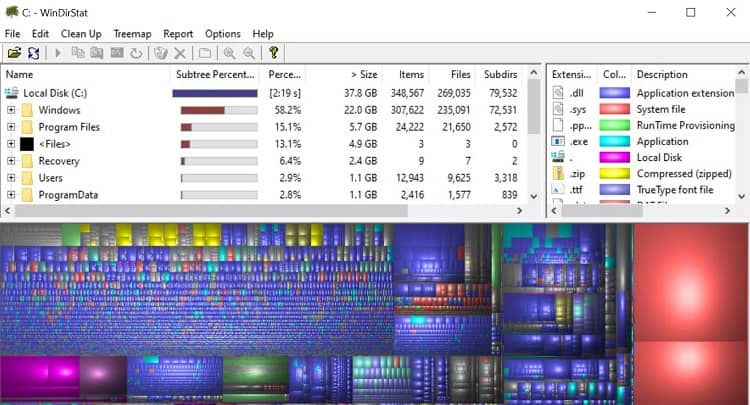Sort by the Subdirs column header
Image resolution: width=750 pixels, height=405 pixels.
click(x=500, y=75)
